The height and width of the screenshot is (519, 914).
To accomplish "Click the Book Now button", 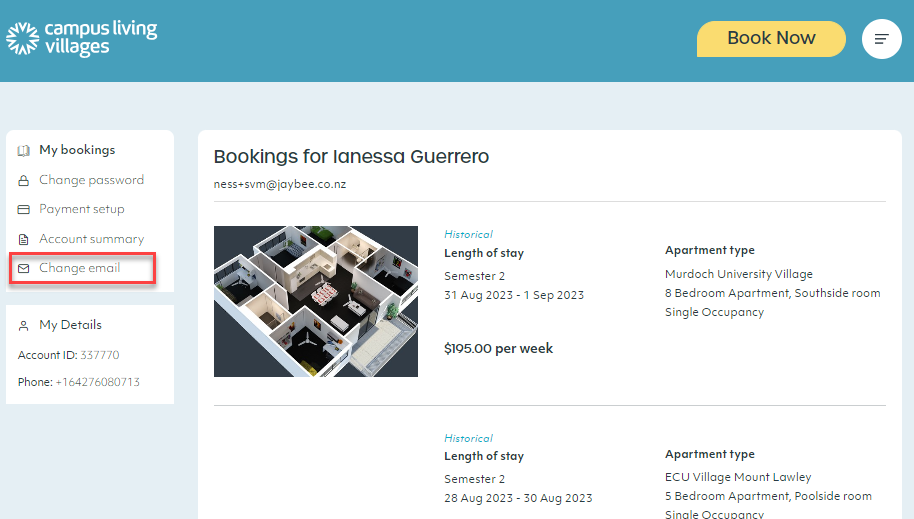I will tap(771, 38).
